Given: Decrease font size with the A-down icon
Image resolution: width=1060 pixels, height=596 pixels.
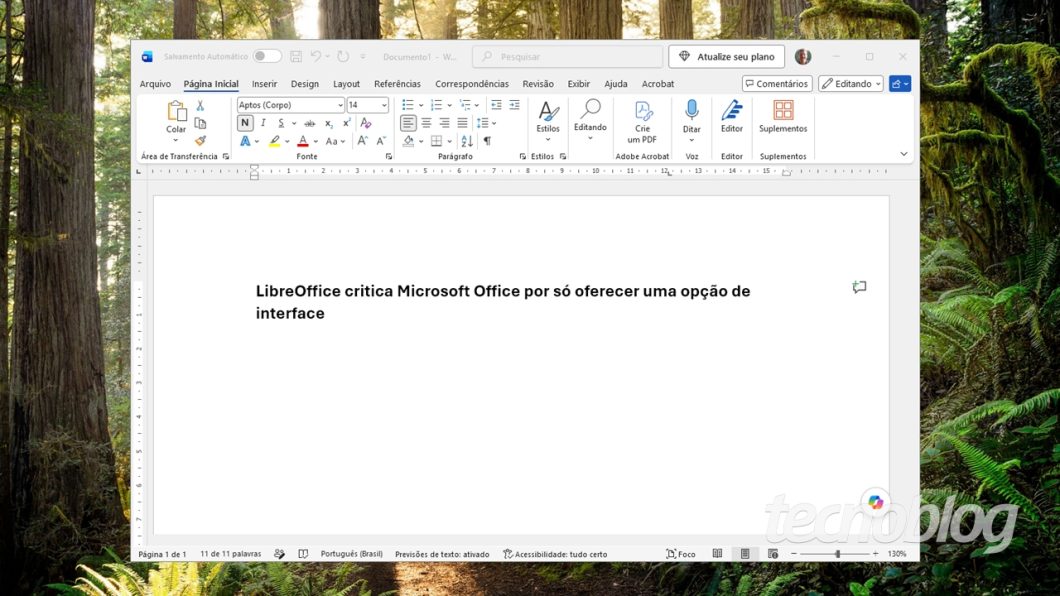Looking at the screenshot, I should click(381, 141).
